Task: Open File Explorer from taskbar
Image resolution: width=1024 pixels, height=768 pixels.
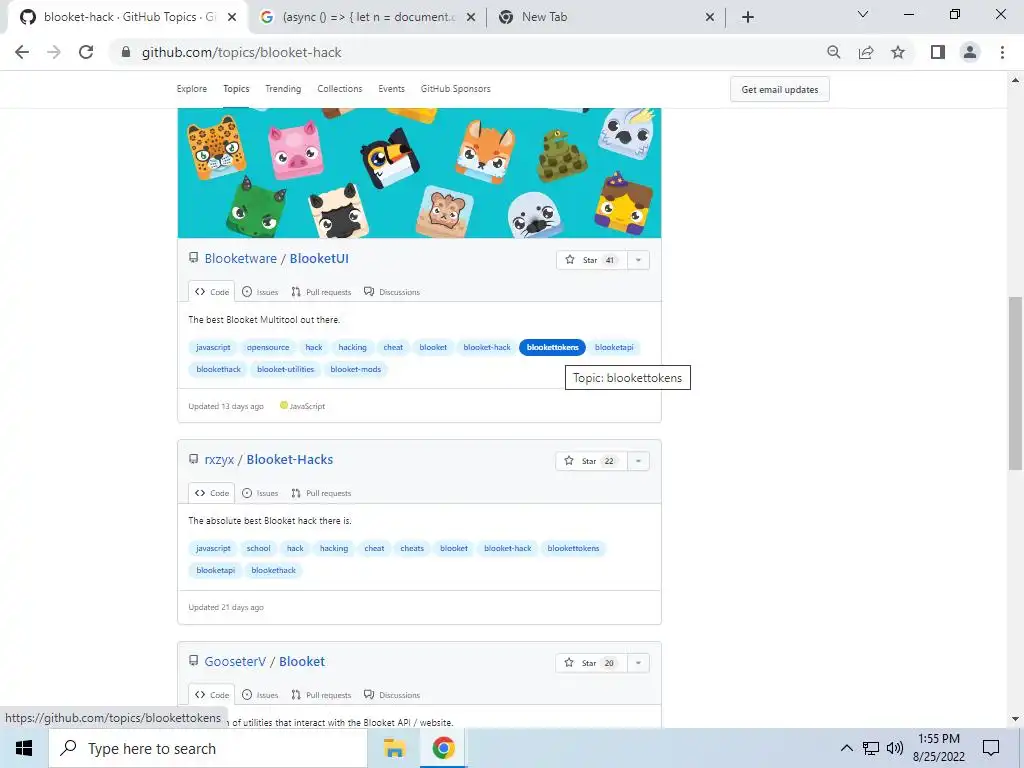Action: click(x=394, y=748)
